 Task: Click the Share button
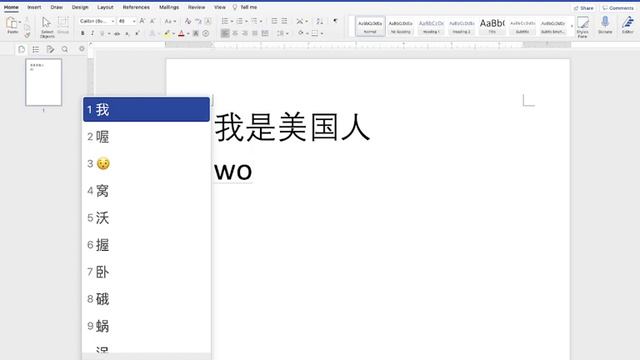(x=584, y=8)
